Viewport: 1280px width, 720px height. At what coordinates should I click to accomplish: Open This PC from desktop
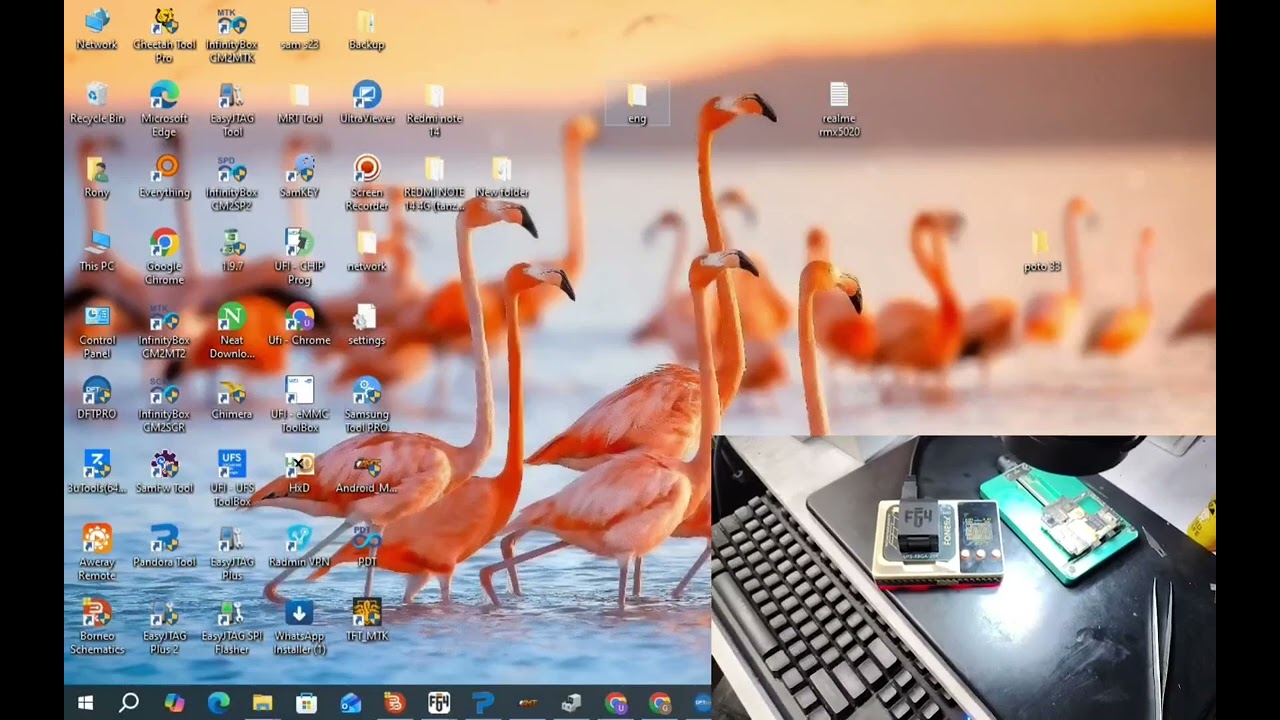tap(97, 251)
